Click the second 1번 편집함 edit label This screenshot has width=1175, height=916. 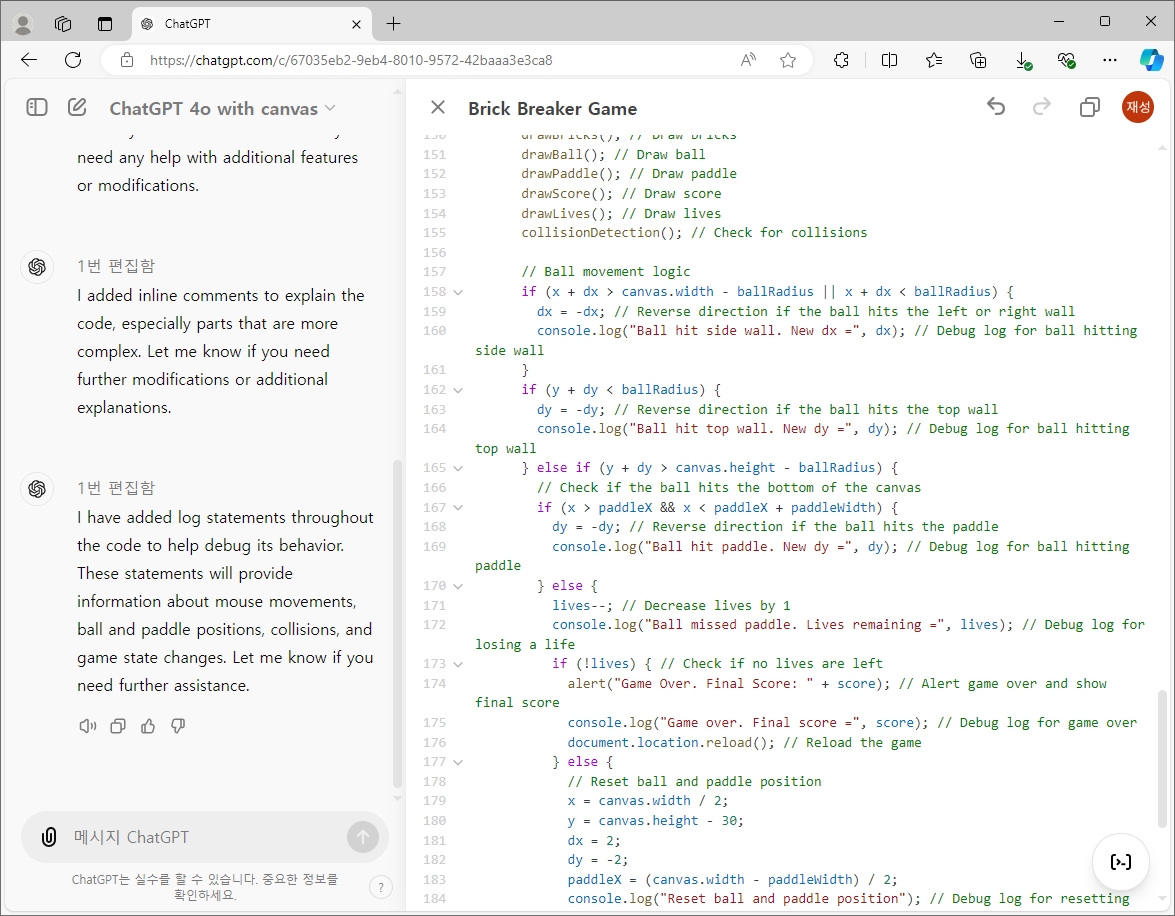(116, 488)
